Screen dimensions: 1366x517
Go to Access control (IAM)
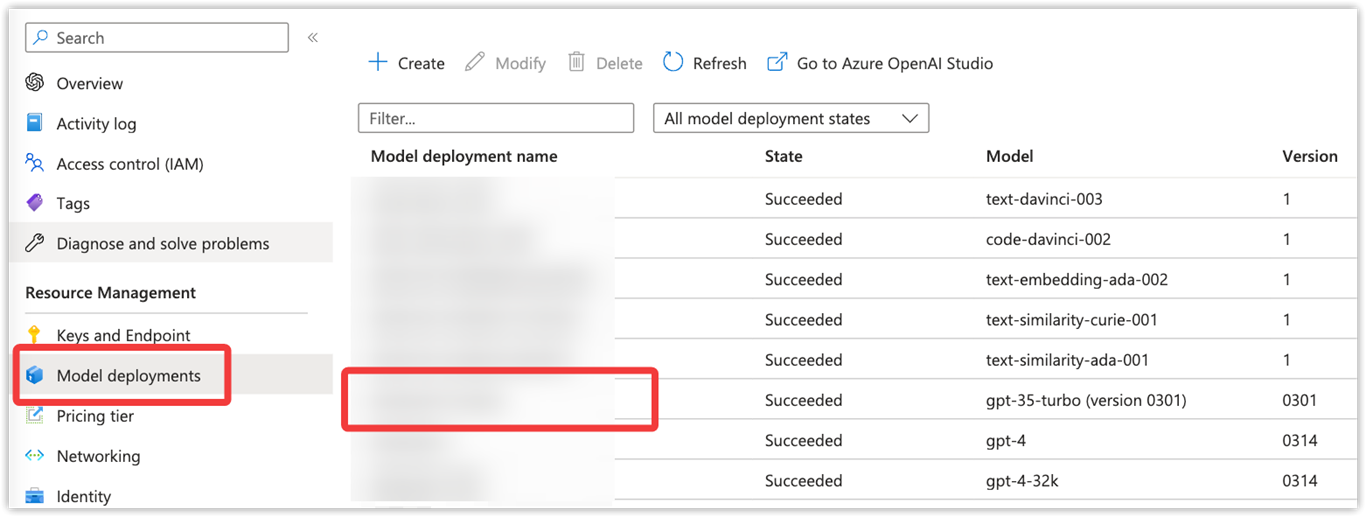(130, 164)
